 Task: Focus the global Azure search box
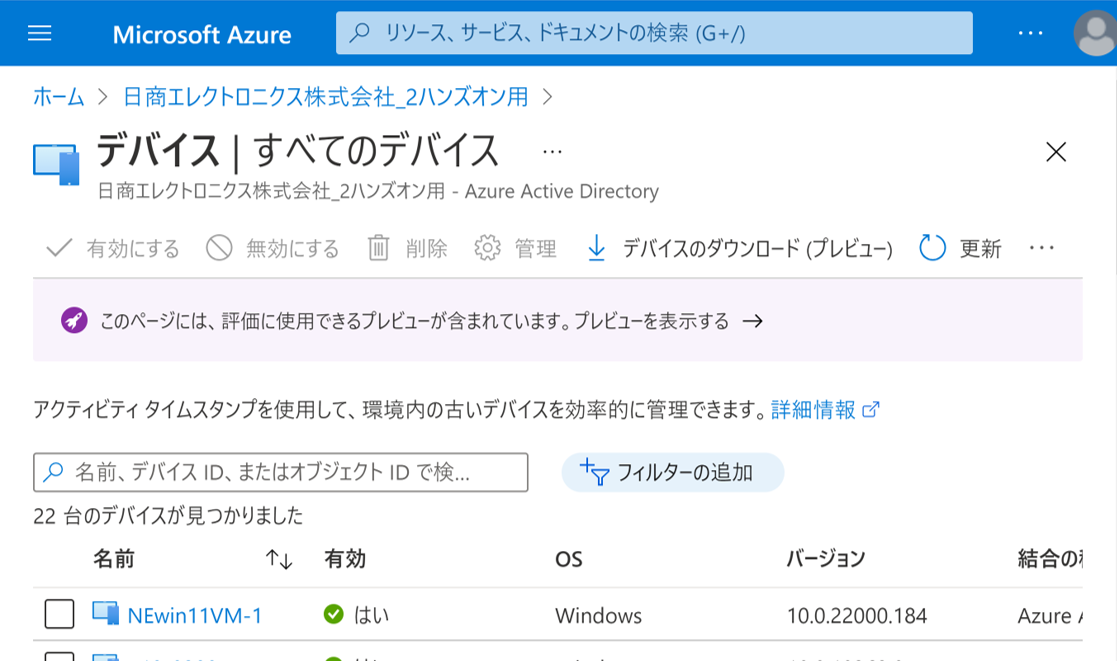coord(654,33)
